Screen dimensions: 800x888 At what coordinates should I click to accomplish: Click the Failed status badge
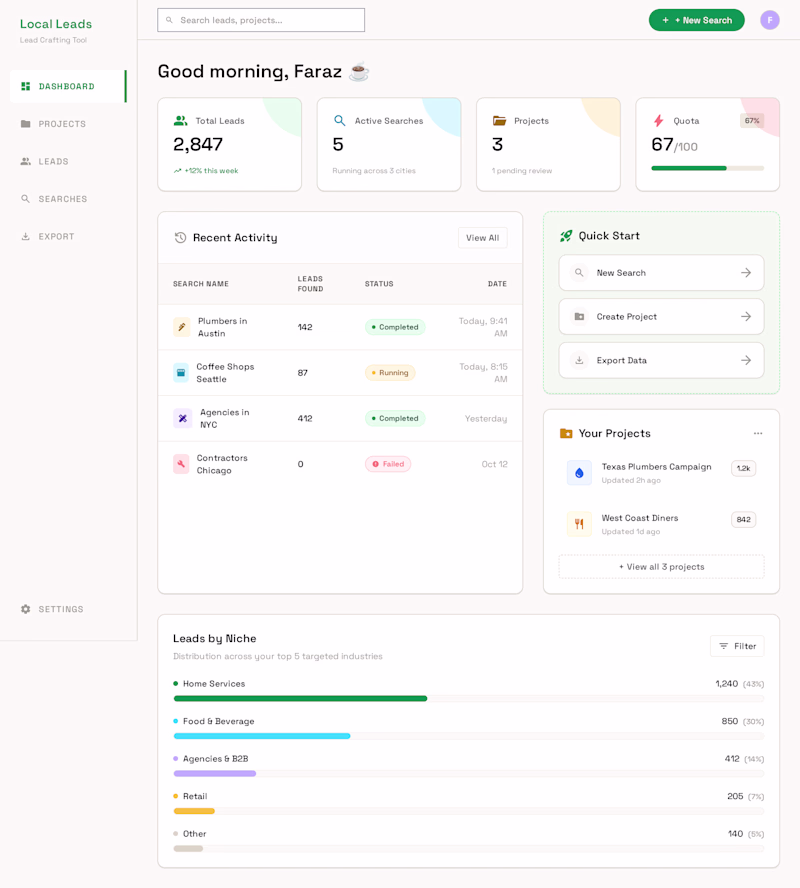coord(388,464)
